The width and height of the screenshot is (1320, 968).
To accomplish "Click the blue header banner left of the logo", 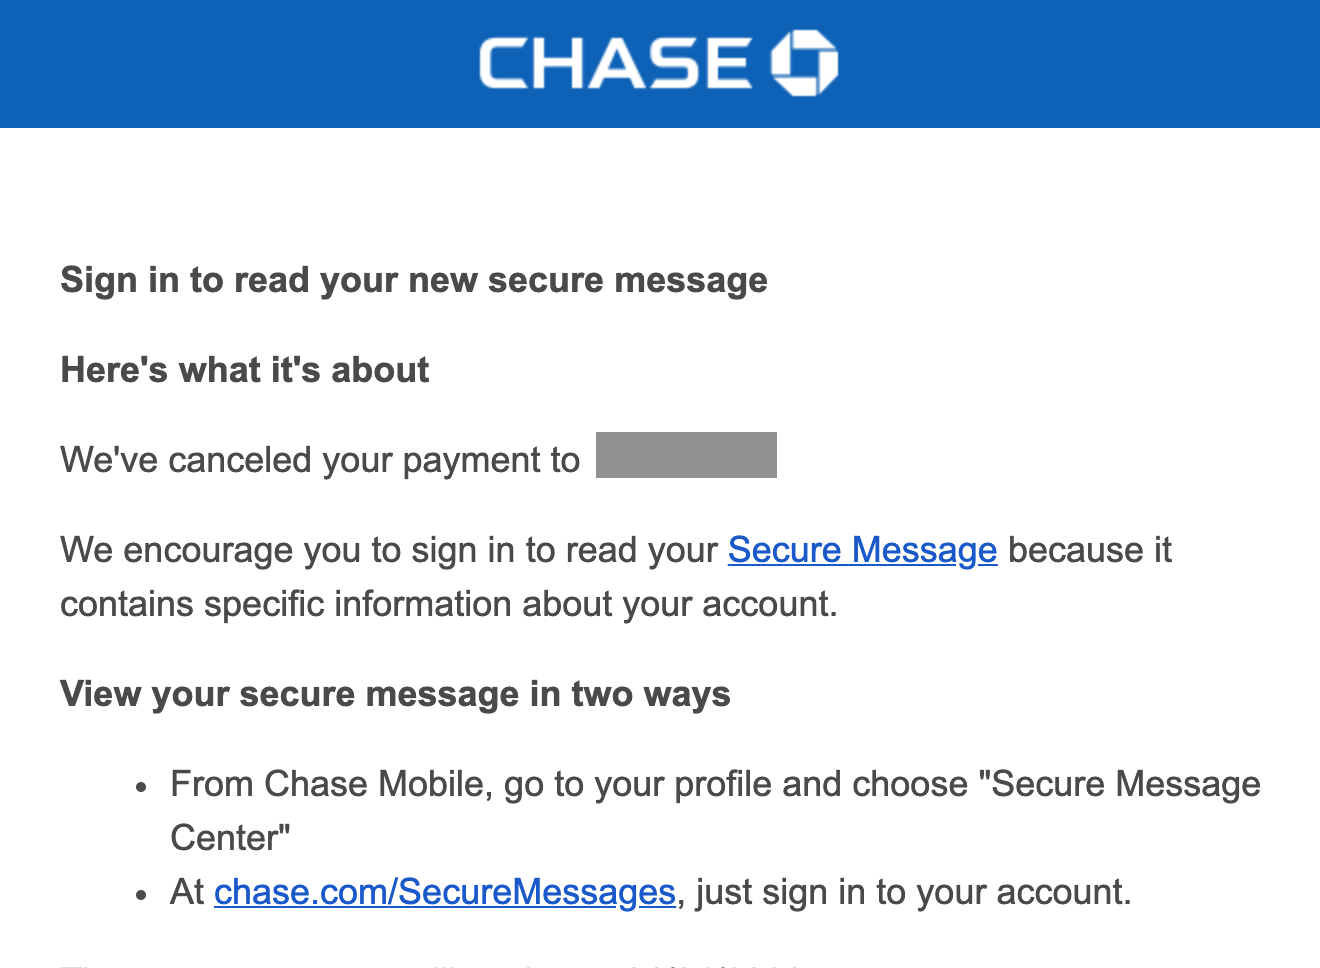I will tap(240, 64).
